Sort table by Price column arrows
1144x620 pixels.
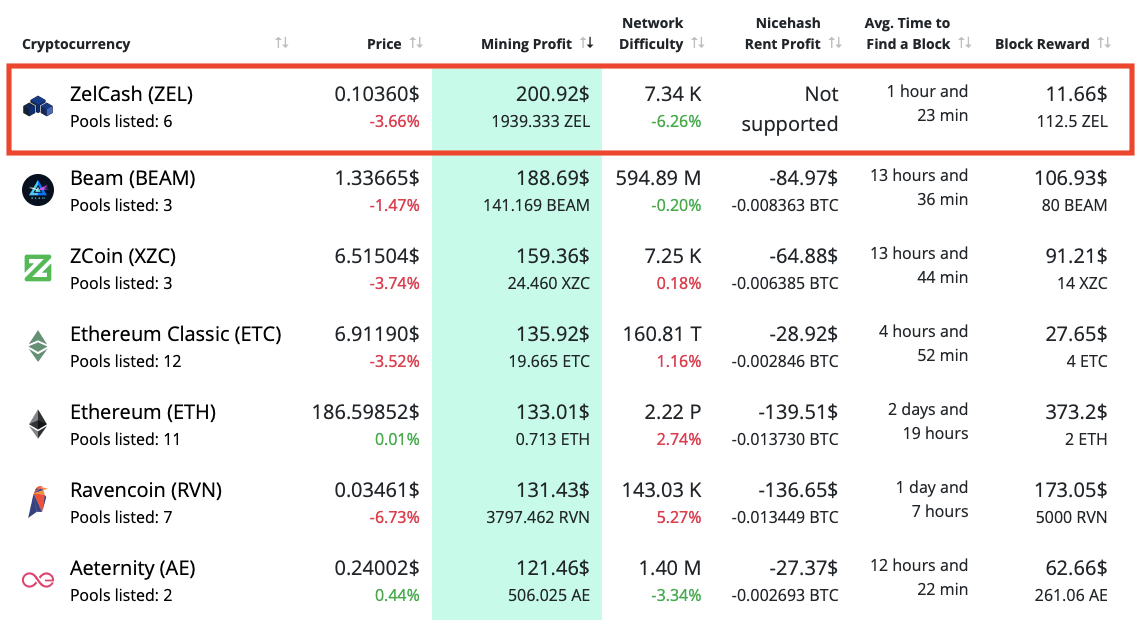tap(416, 43)
